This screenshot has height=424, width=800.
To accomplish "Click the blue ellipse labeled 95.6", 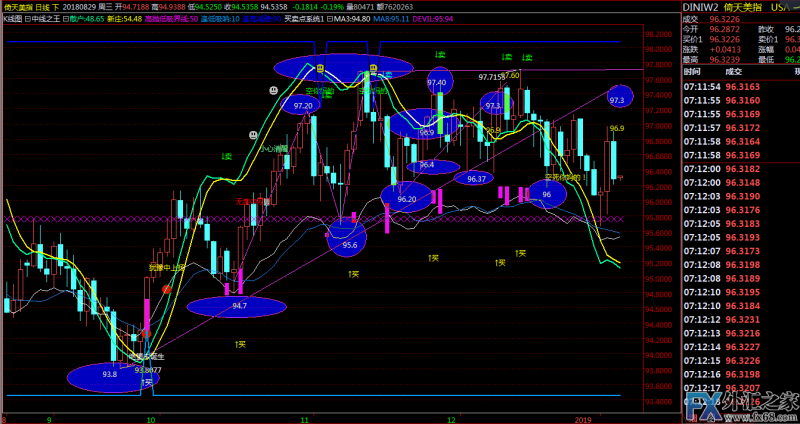I will [348, 239].
